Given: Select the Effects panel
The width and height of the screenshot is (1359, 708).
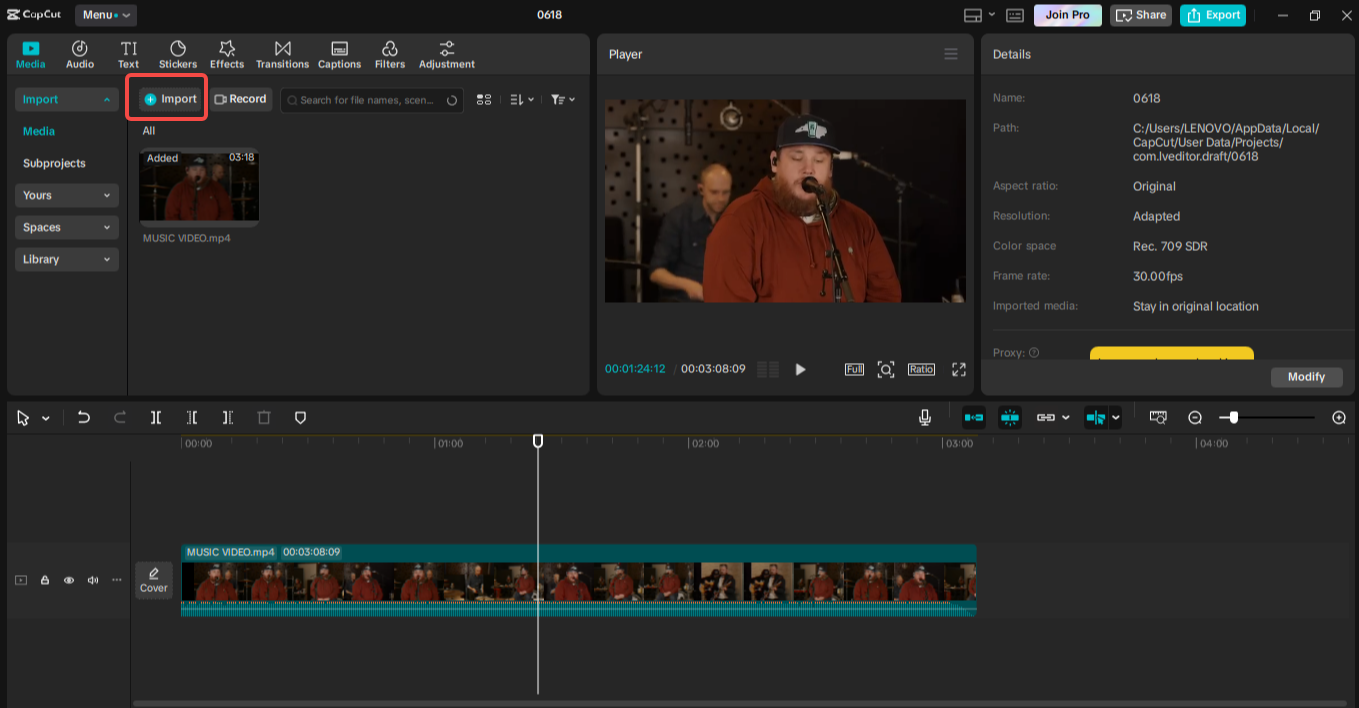Looking at the screenshot, I should pyautogui.click(x=226, y=54).
